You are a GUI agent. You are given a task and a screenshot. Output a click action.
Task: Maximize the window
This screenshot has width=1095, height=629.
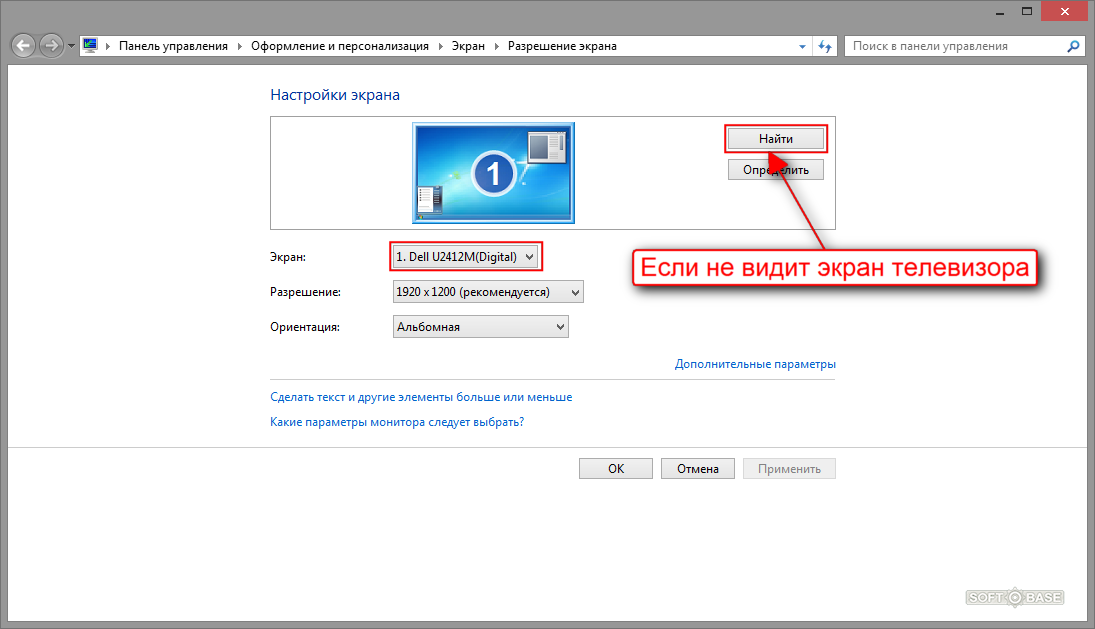click(x=1027, y=11)
